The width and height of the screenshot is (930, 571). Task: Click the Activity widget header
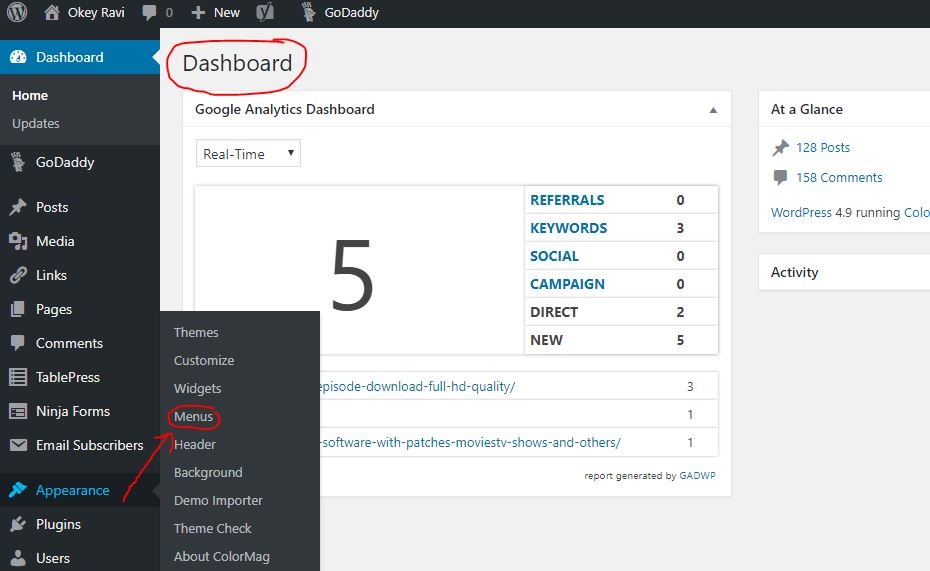click(794, 272)
